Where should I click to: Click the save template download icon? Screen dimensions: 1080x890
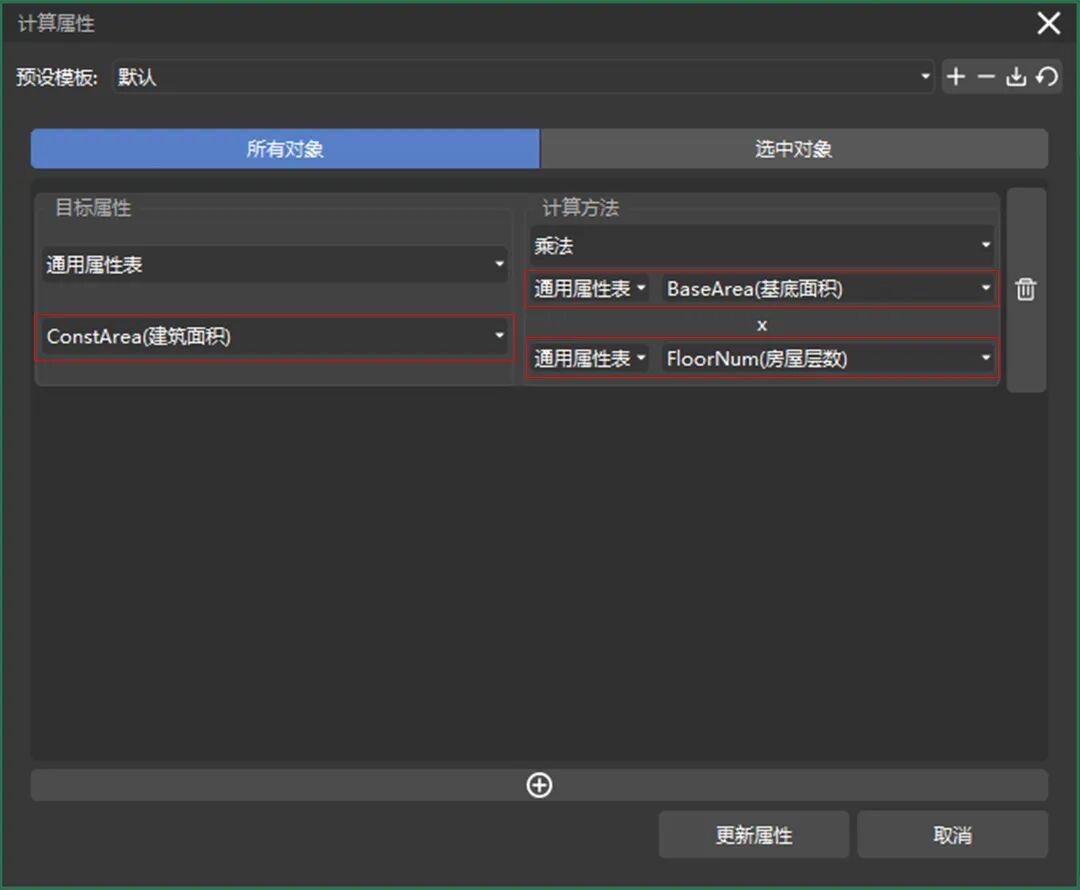[1016, 77]
